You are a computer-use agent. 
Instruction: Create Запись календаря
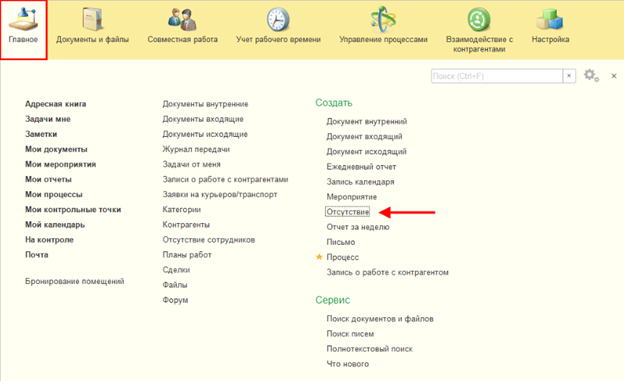[360, 182]
